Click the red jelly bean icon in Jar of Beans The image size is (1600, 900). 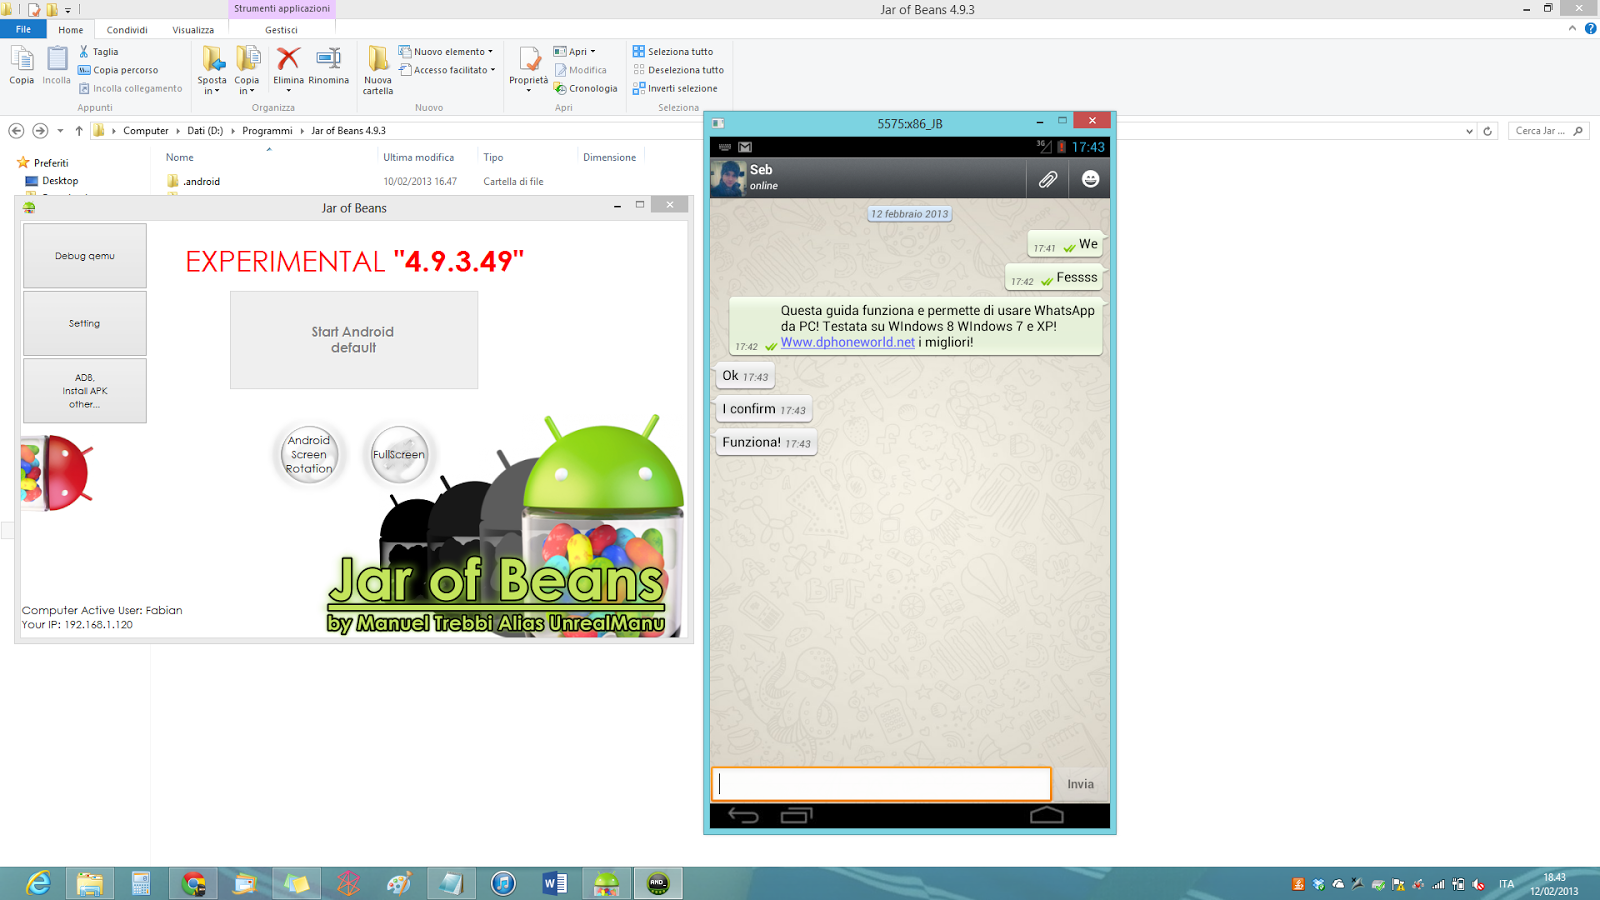pyautogui.click(x=57, y=473)
